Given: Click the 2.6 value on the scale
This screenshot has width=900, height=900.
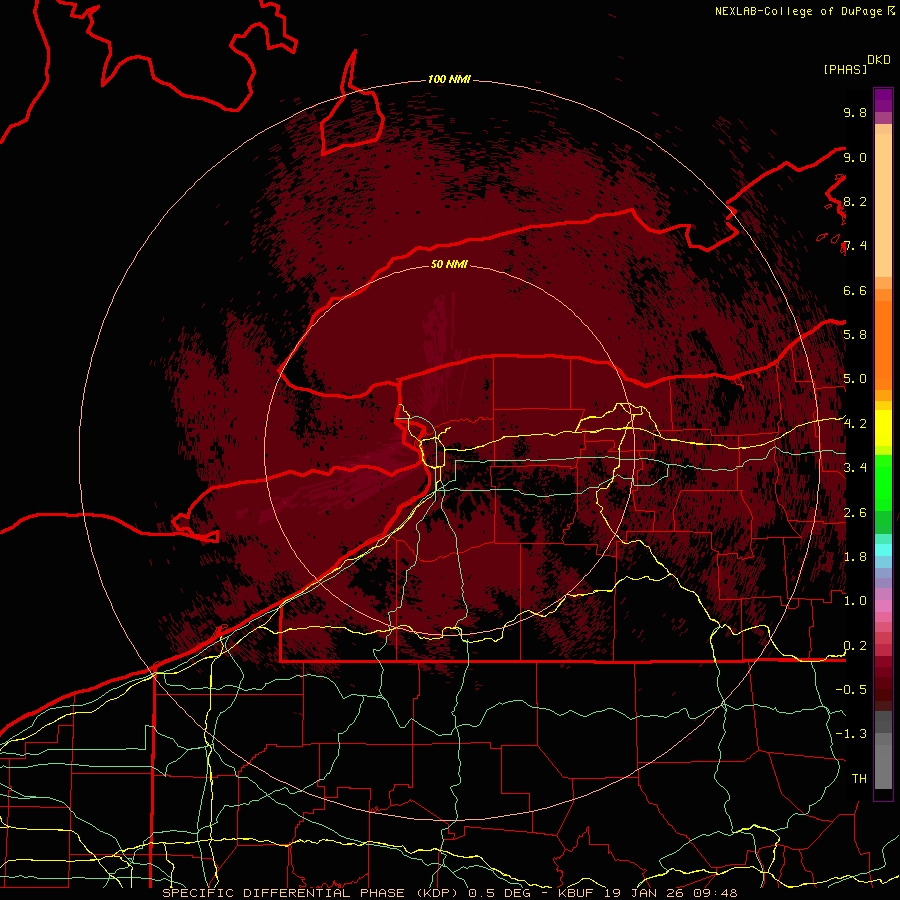Looking at the screenshot, I should [x=855, y=513].
